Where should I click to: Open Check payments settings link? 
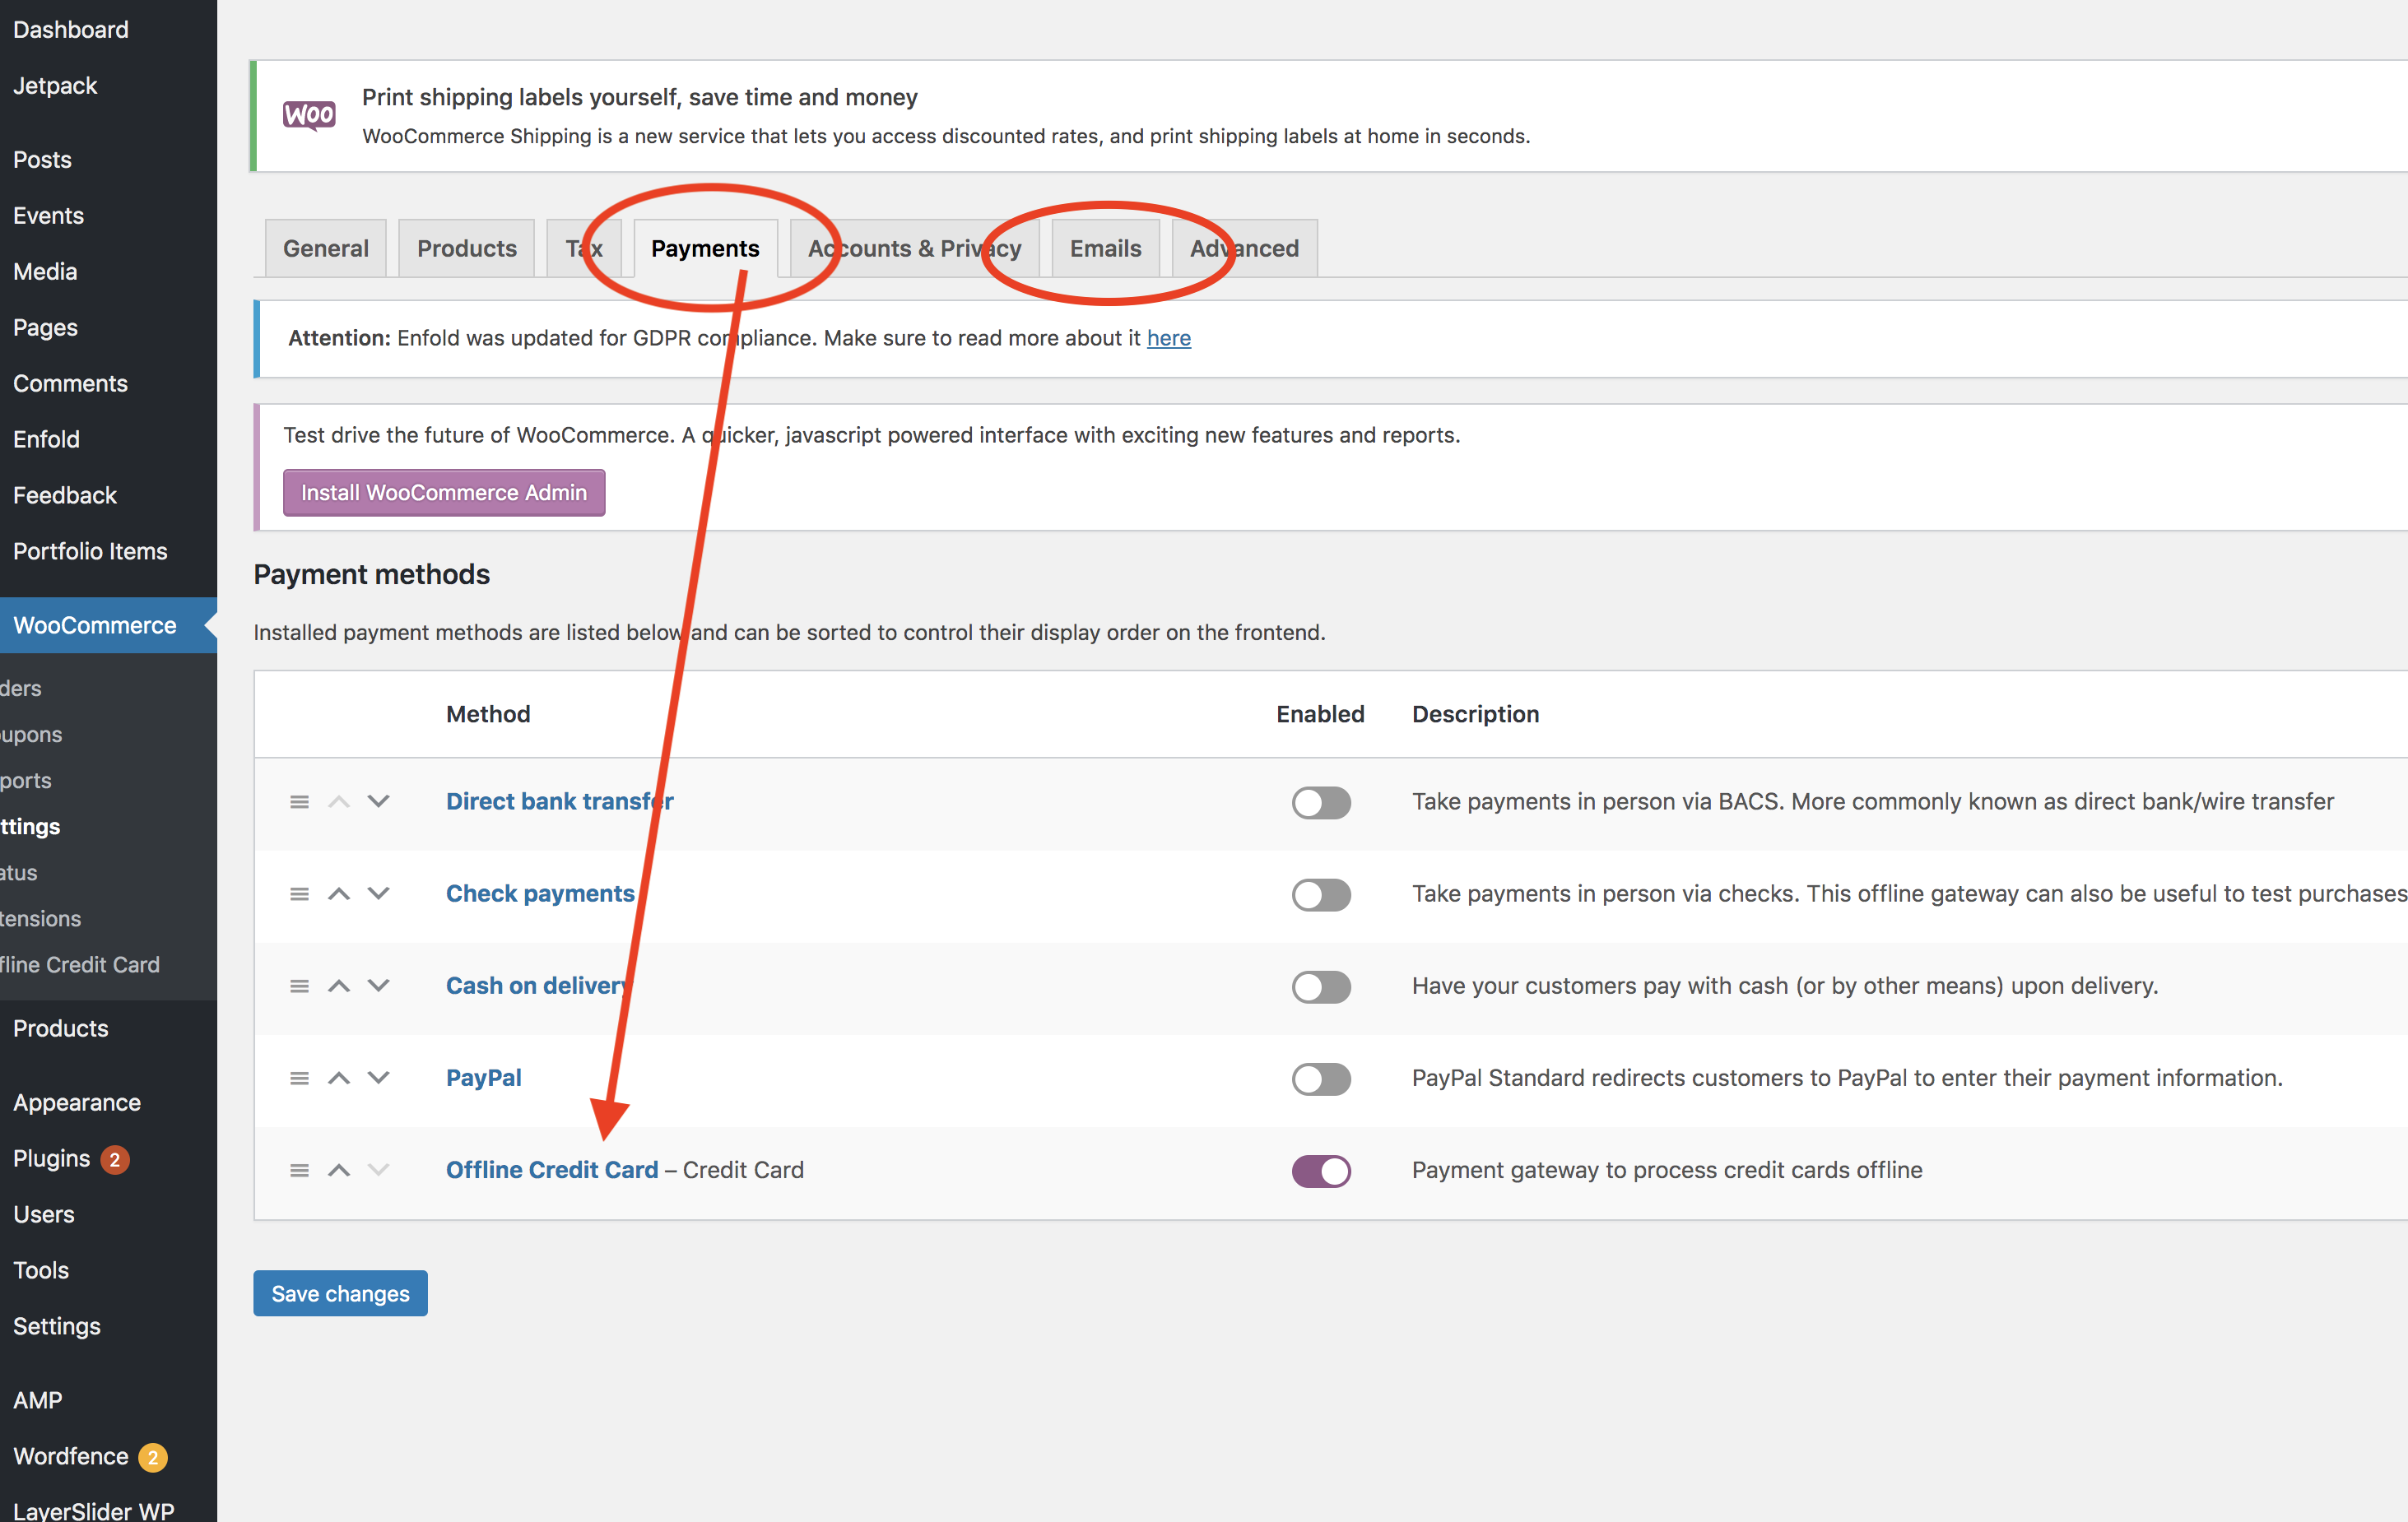540,893
